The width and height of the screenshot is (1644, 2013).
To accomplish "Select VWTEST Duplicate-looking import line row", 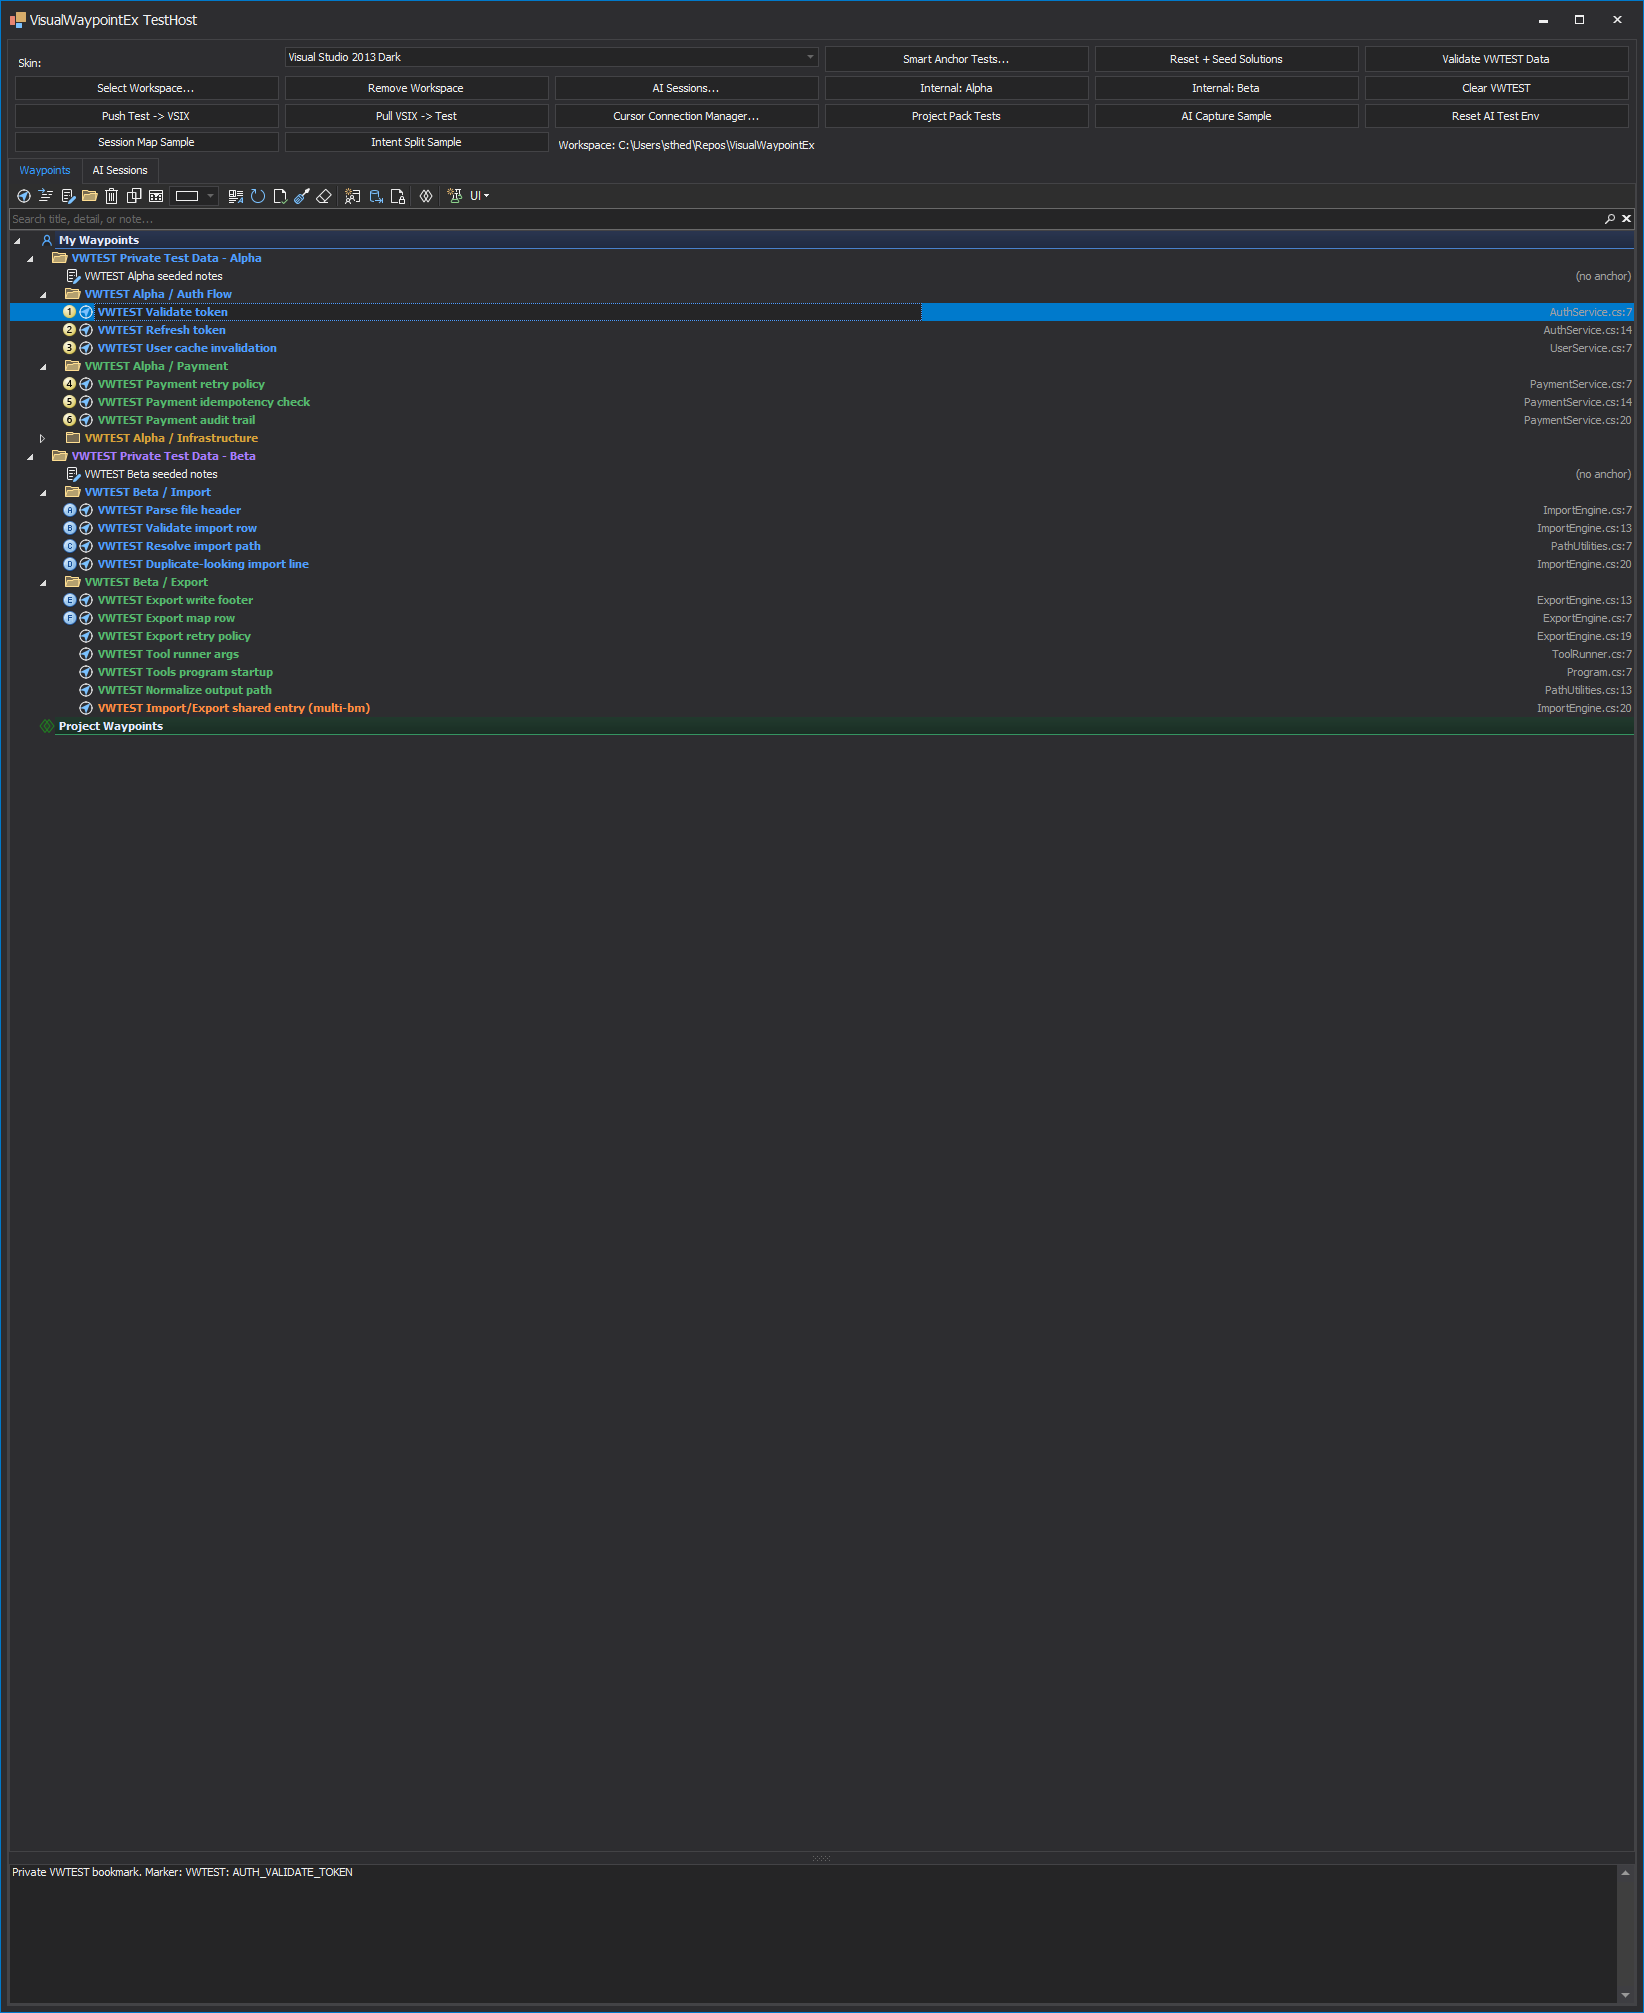I will click(821, 564).
